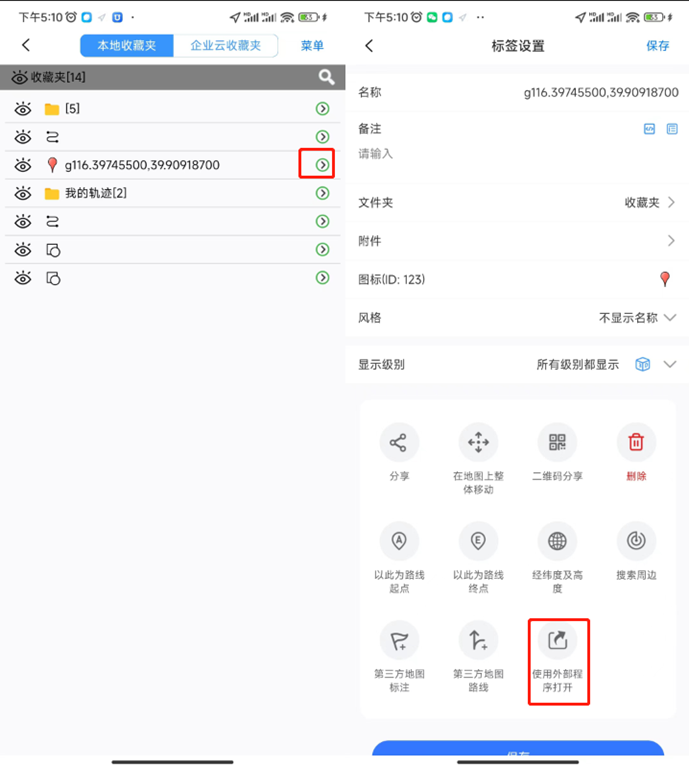Viewport: 689px width, 768px height.
Task: Tap the red Delete (删除) trash icon
Action: coord(636,442)
